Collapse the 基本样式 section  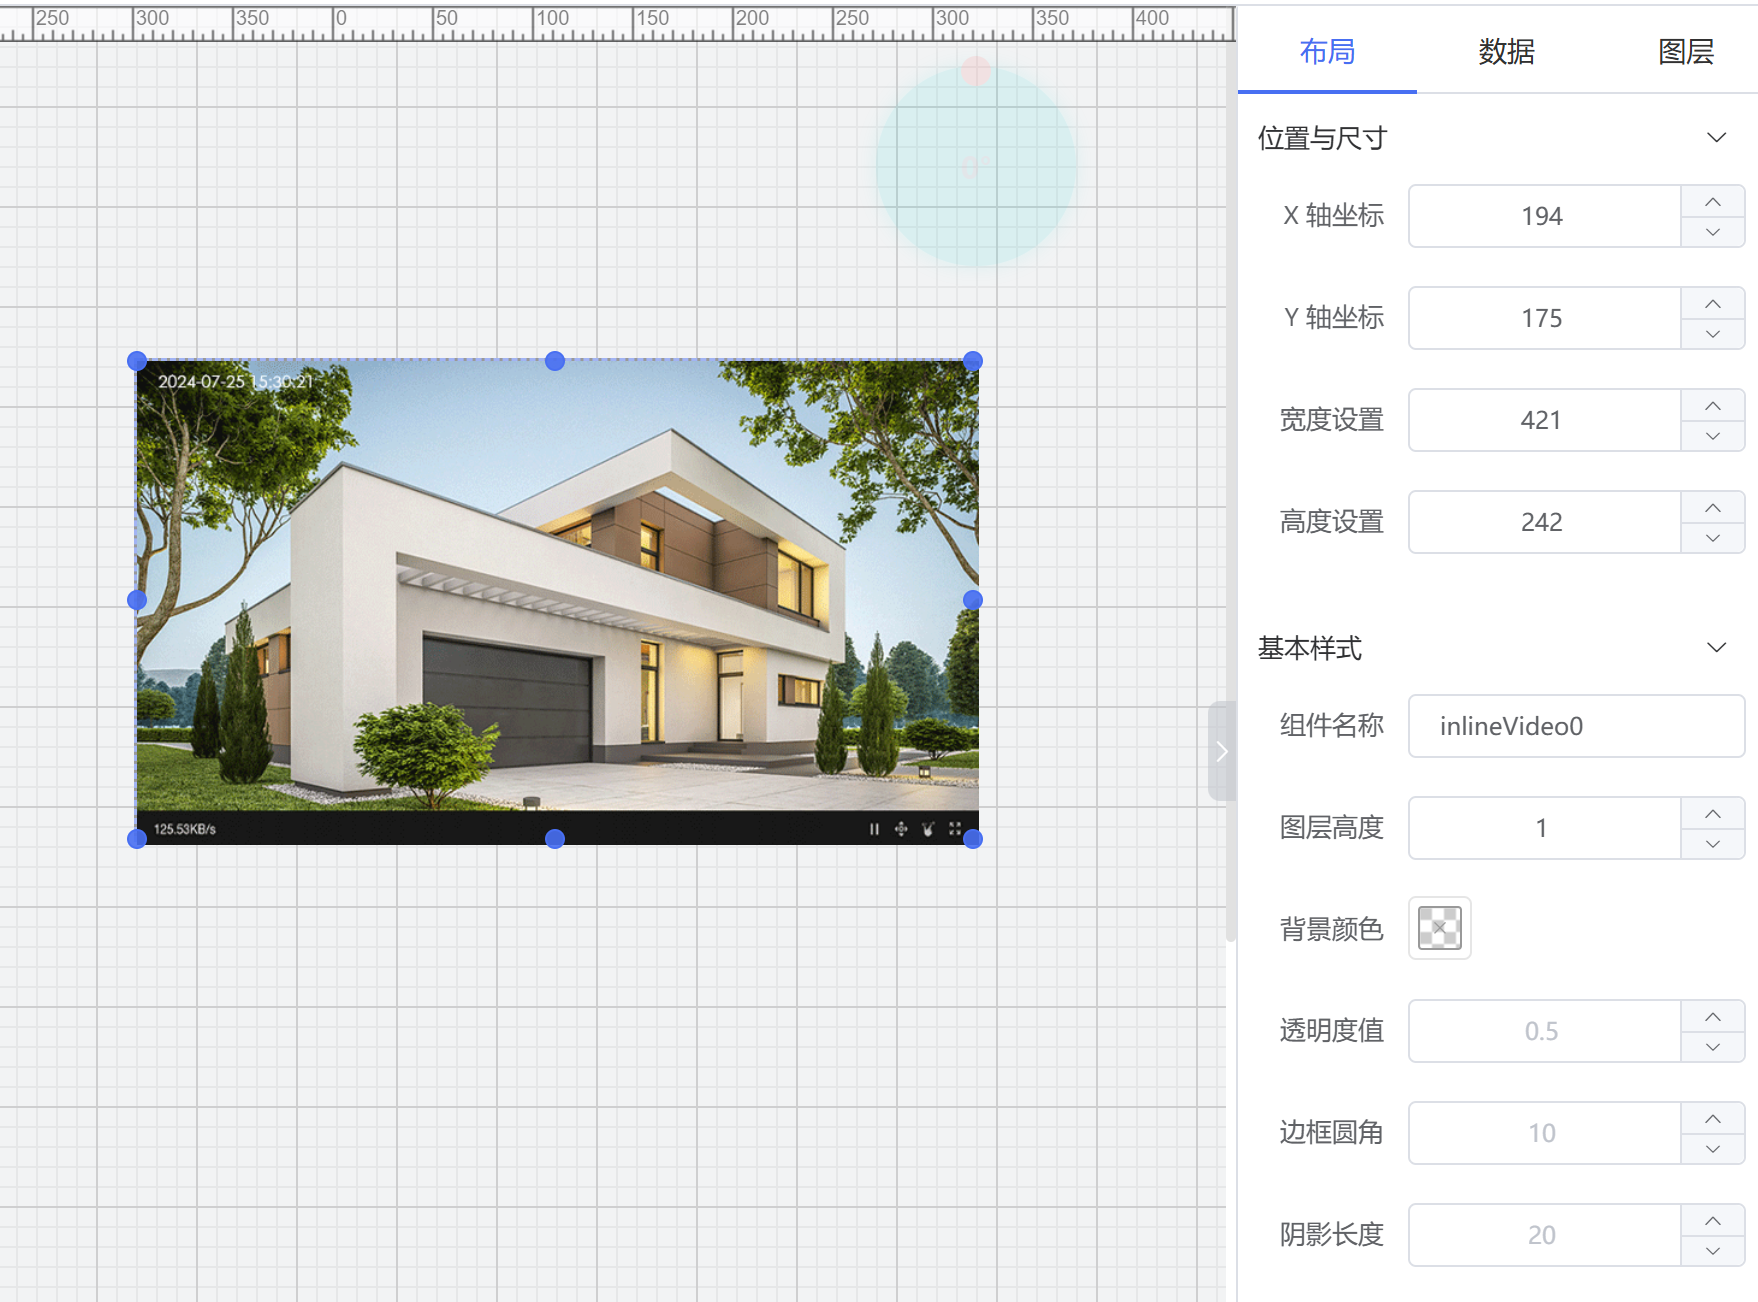pos(1716,647)
